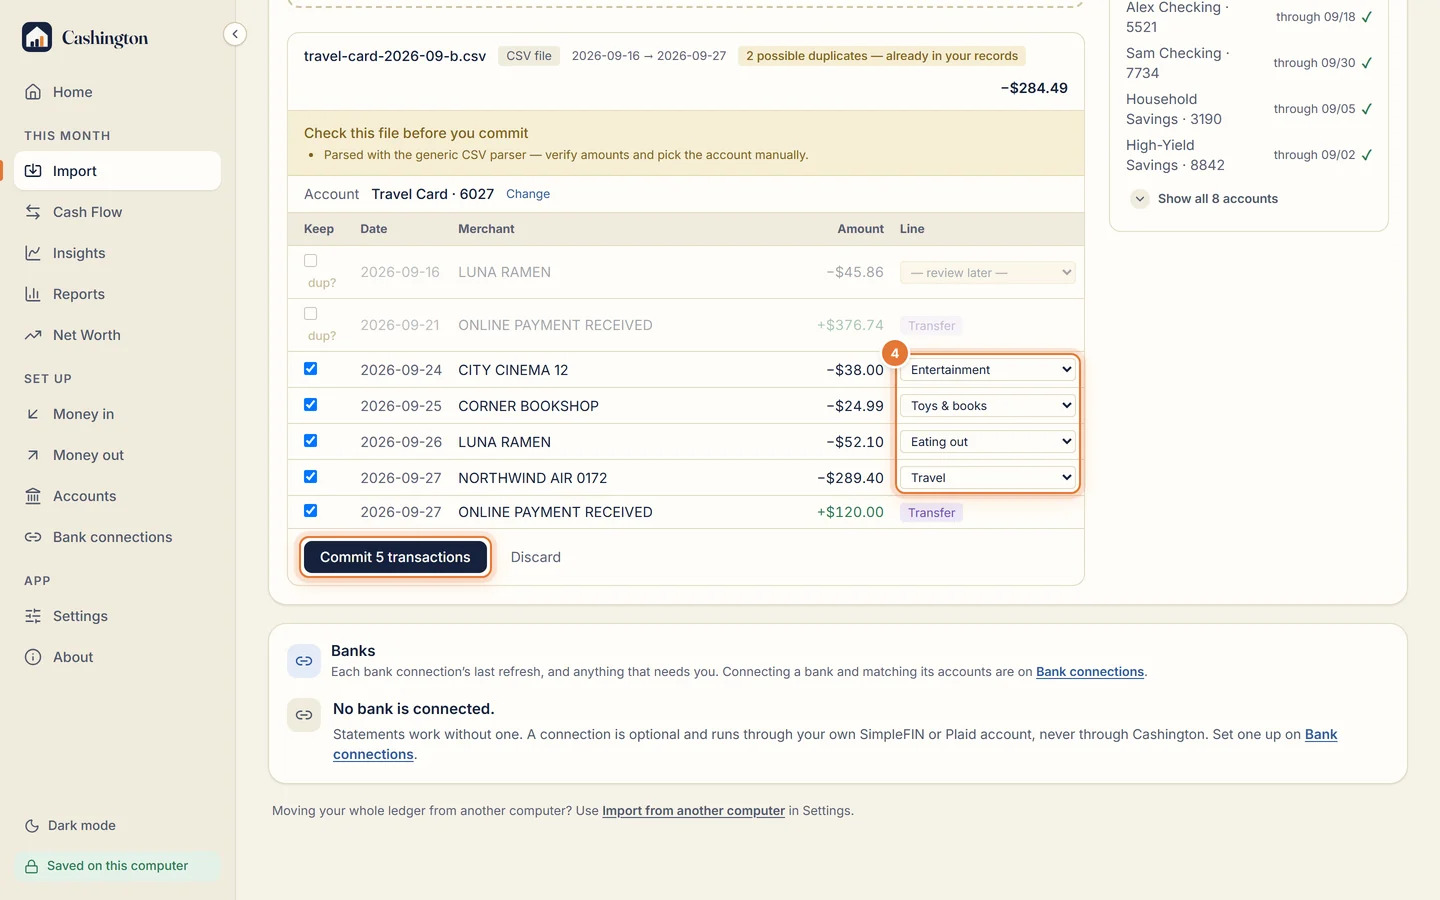Screen dimensions: 1440x900
Task: Click the Money in arrow icon
Action: (33, 414)
